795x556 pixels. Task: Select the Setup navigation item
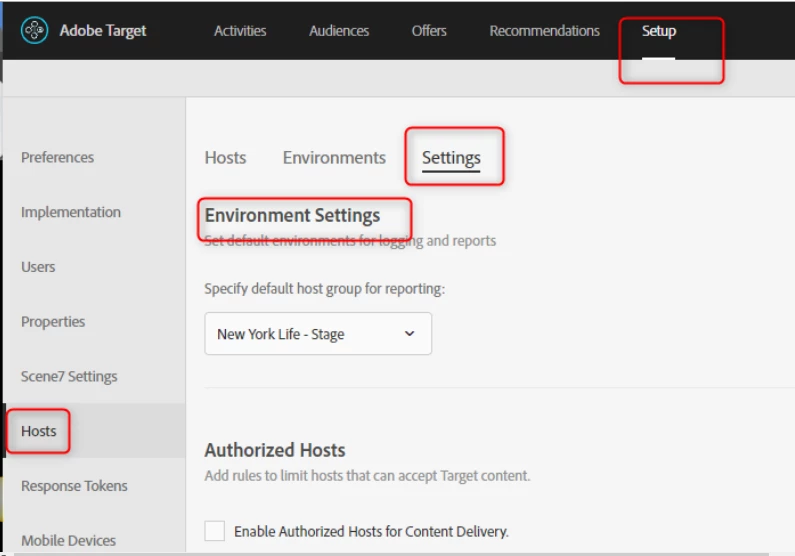(659, 31)
